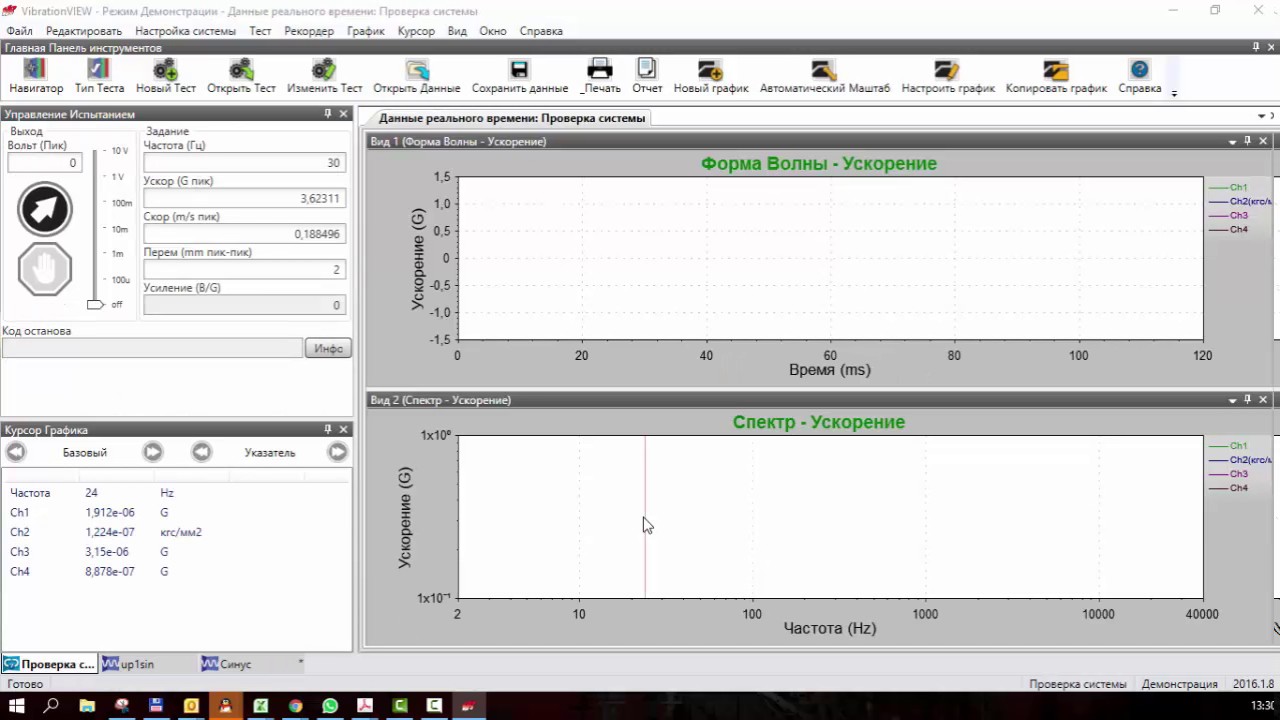
Task: Select Ch3 legend entry in spectrum graph
Action: point(1228,474)
